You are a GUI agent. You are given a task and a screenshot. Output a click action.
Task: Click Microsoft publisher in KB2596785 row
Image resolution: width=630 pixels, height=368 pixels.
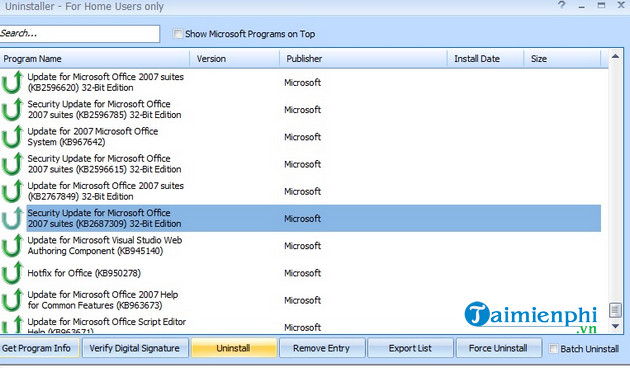[x=303, y=110]
